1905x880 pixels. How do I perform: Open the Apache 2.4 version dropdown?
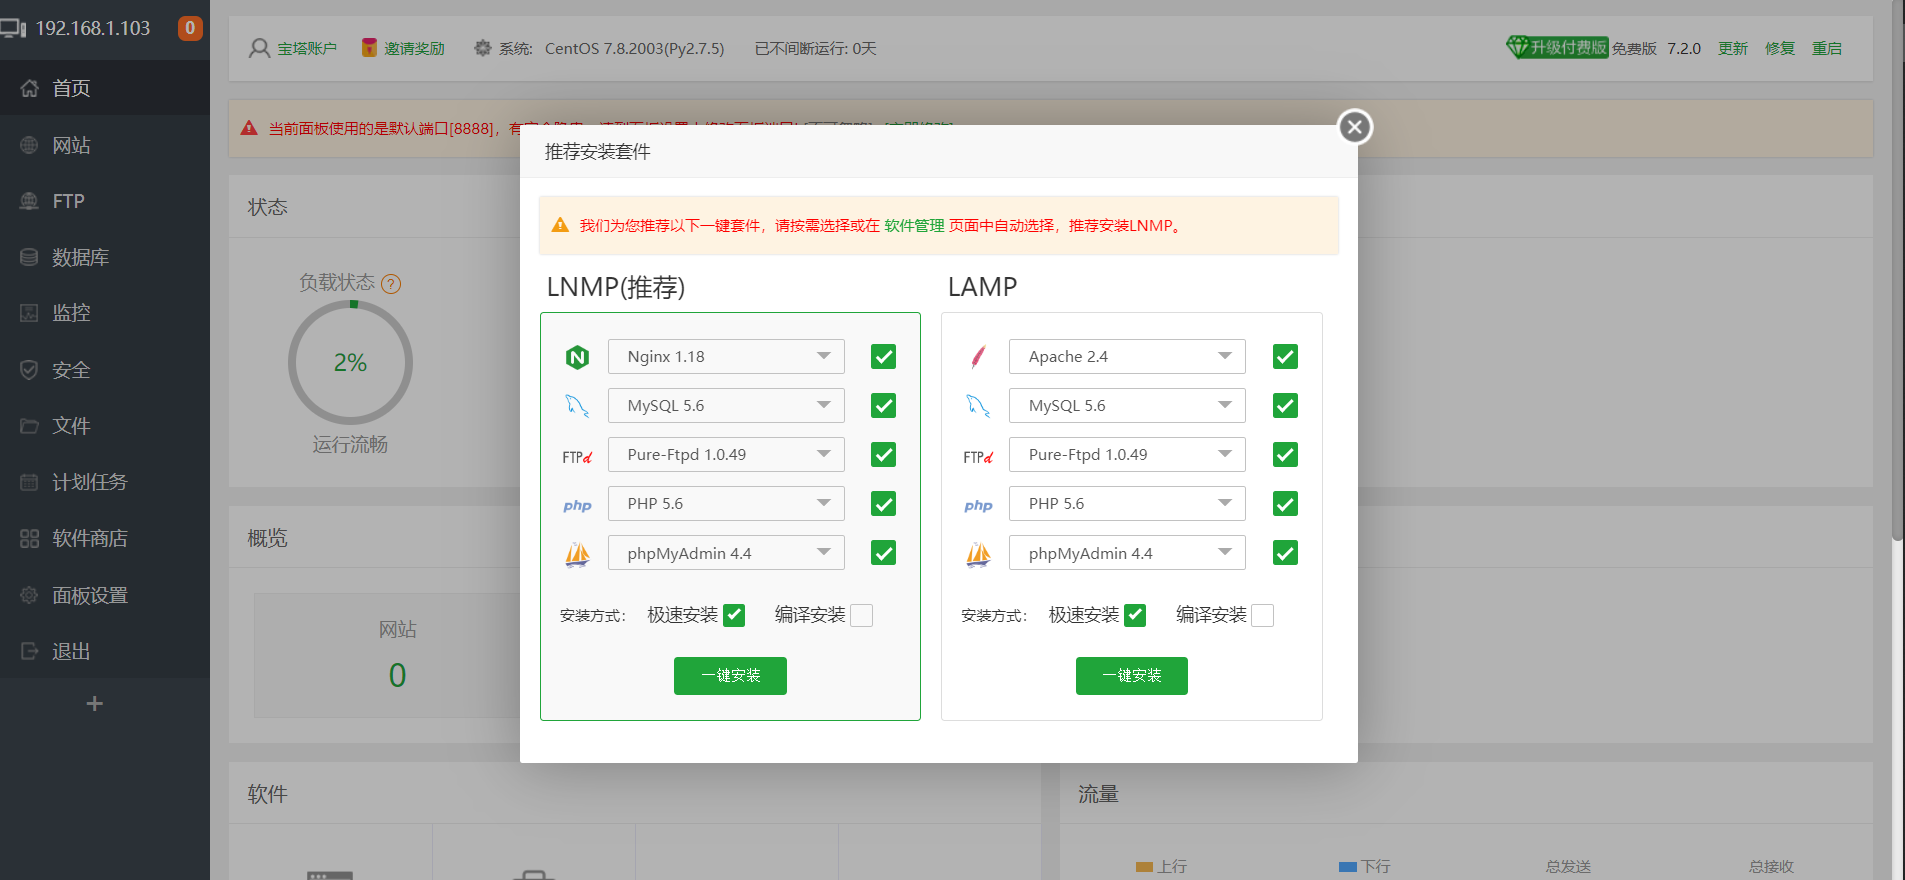pyautogui.click(x=1127, y=357)
